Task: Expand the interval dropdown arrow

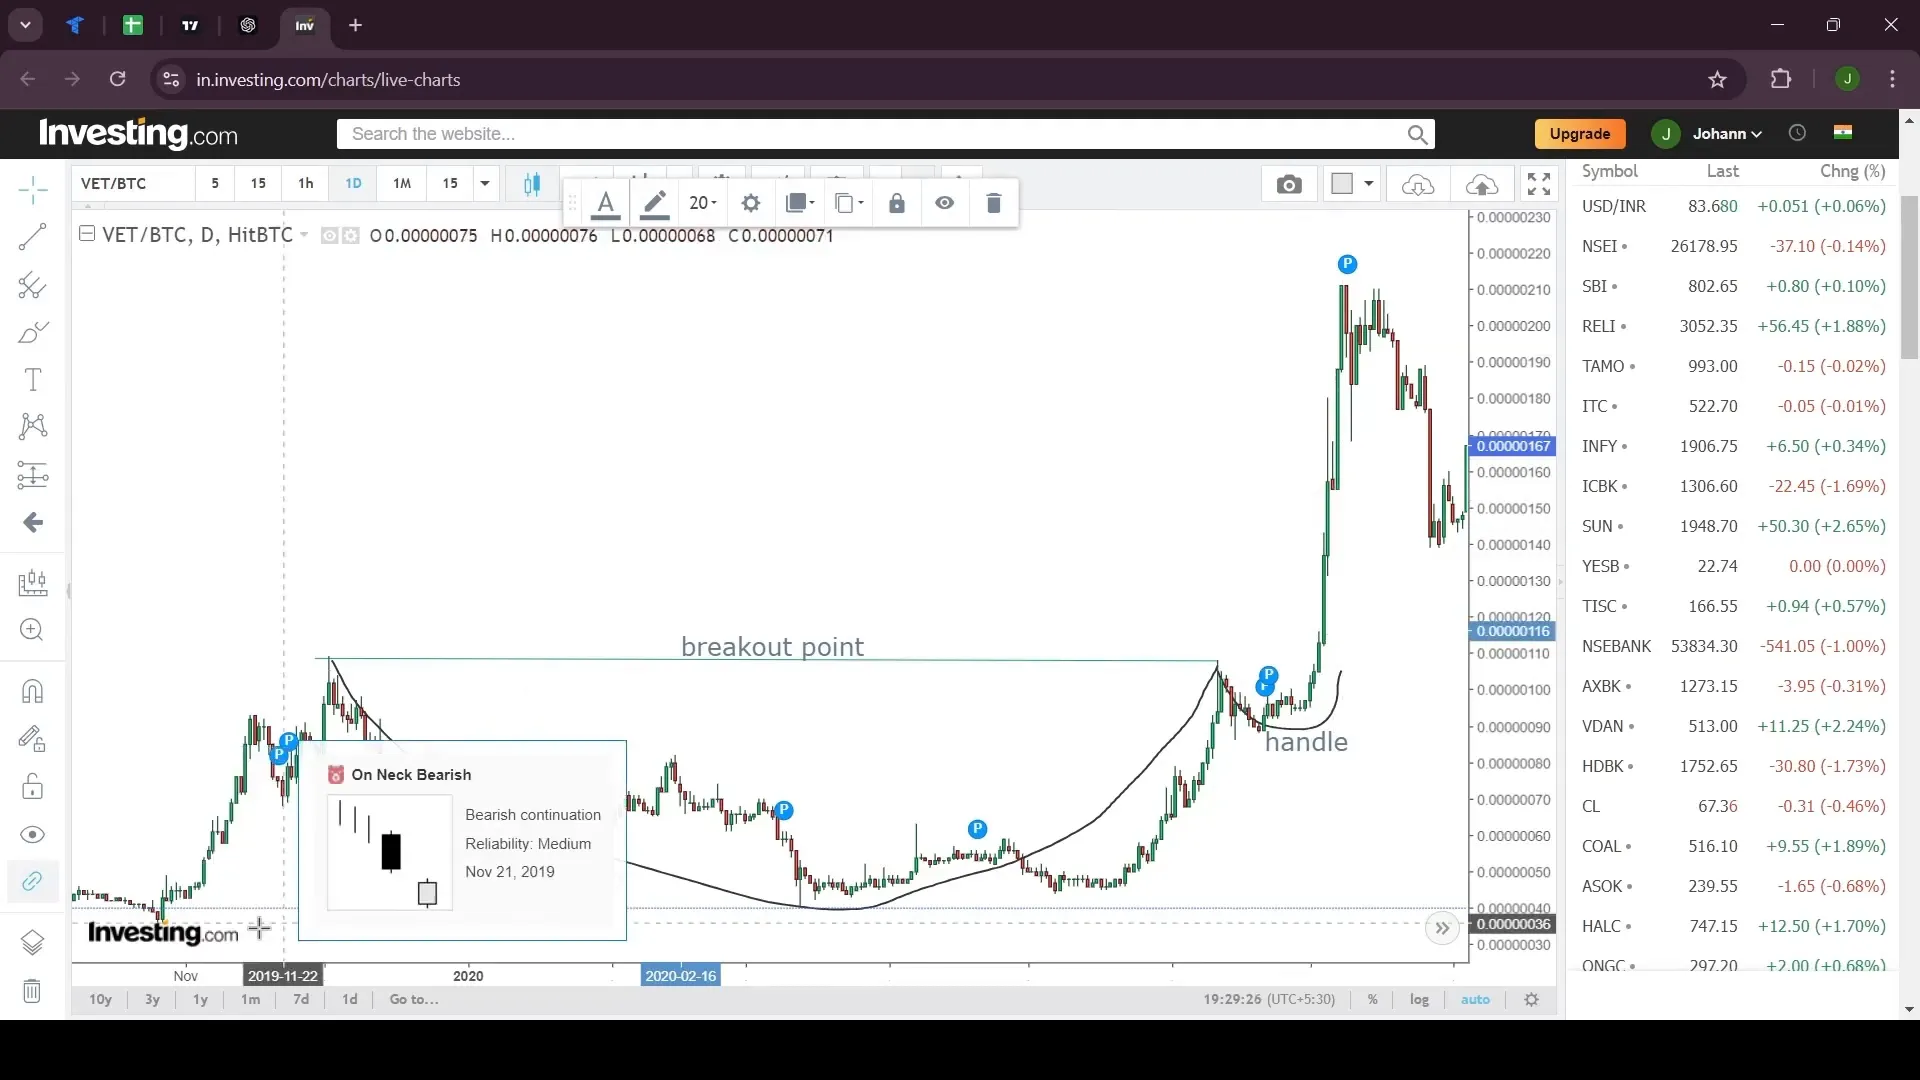Action: [485, 184]
